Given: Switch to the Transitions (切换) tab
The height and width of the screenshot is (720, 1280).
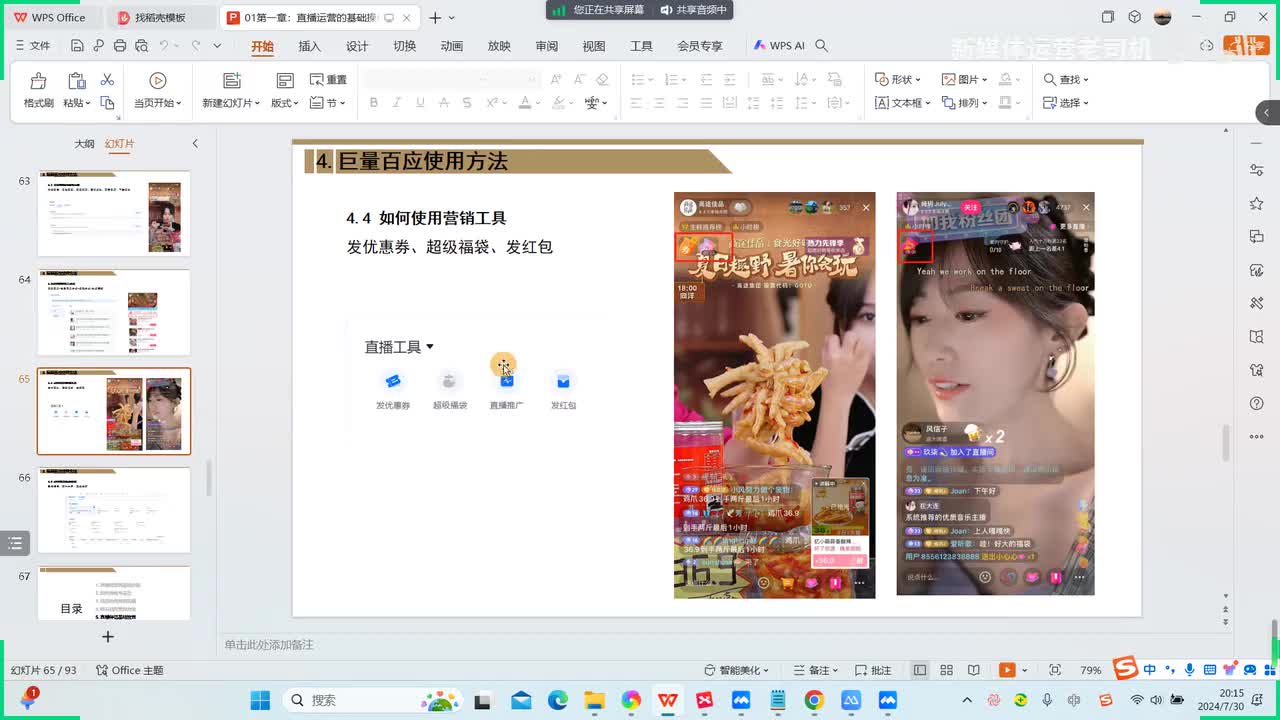Looking at the screenshot, I should click(x=404, y=46).
